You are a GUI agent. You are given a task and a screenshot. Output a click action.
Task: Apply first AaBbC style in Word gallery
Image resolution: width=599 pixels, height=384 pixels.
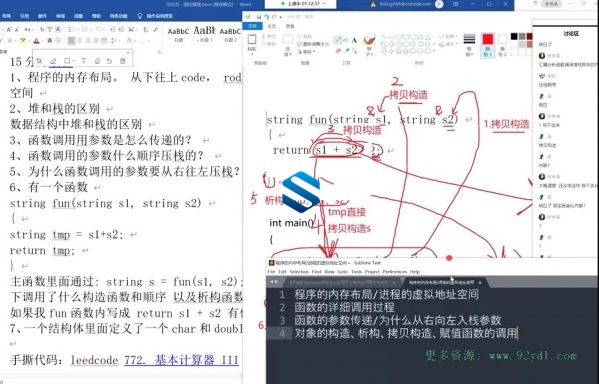[178, 34]
